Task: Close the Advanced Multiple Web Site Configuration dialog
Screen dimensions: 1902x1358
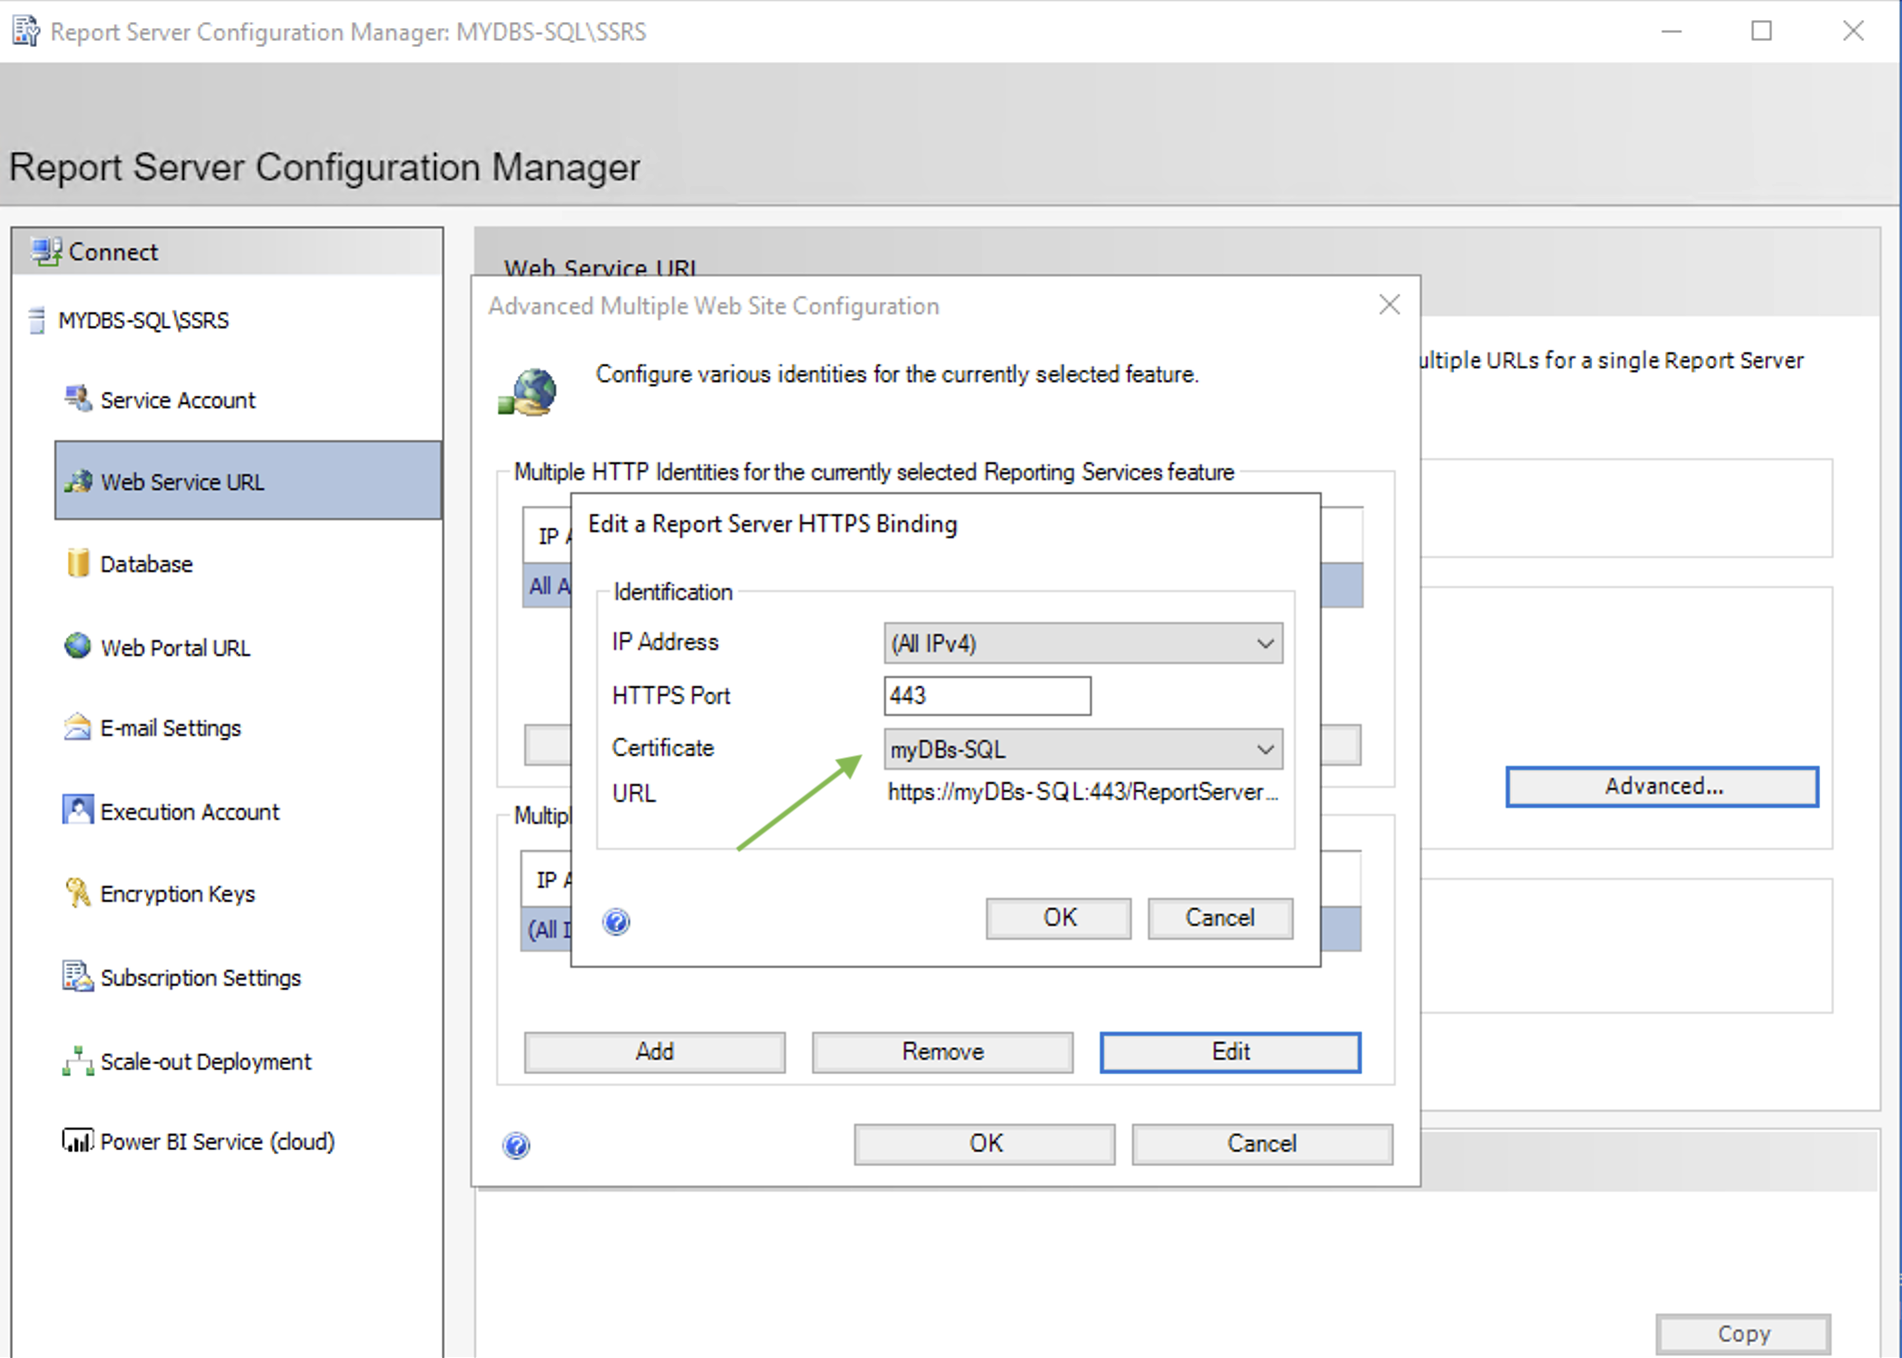Action: point(1389,305)
